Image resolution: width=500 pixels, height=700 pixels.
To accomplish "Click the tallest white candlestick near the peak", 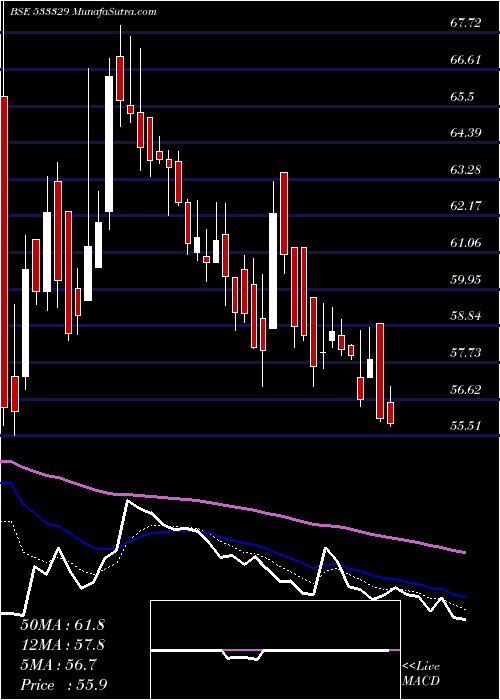I will click(x=109, y=144).
